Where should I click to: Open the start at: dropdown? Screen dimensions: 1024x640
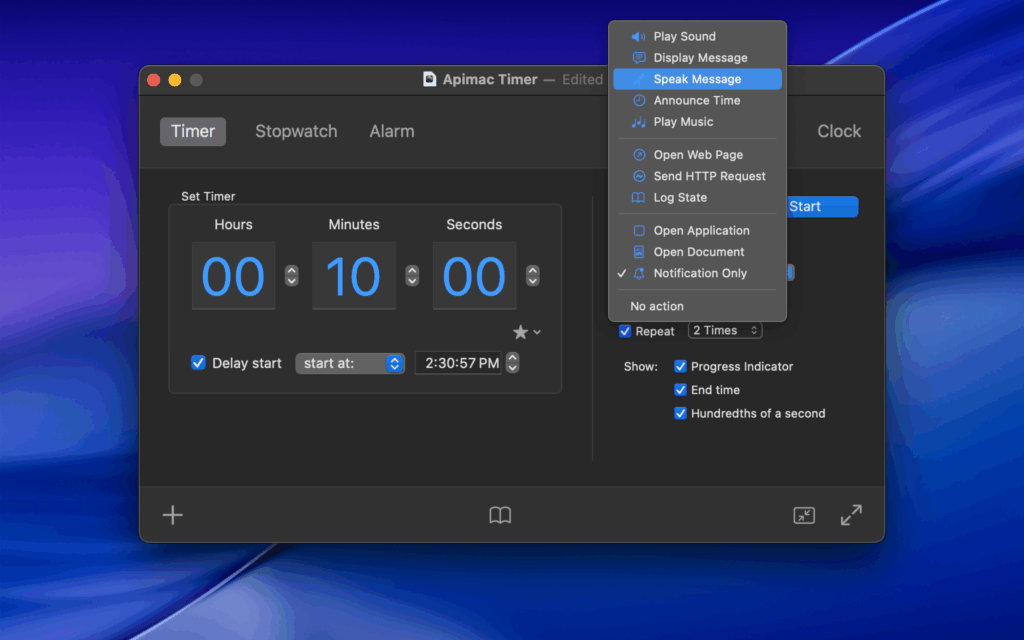[350, 363]
